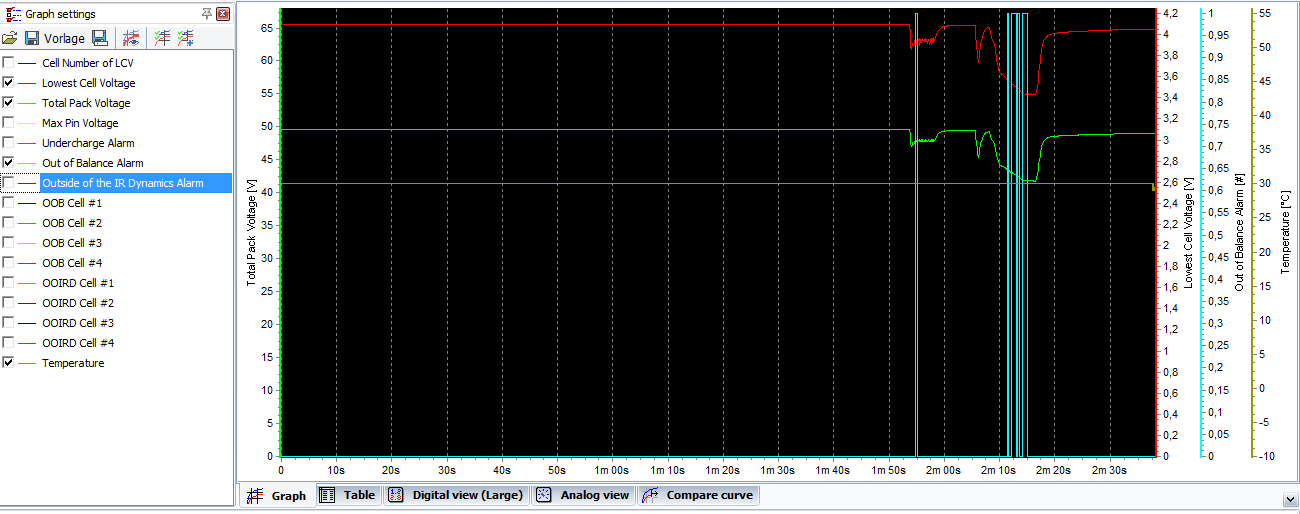
Task: Click the open folder icon in Graph settings
Action: click(10, 38)
